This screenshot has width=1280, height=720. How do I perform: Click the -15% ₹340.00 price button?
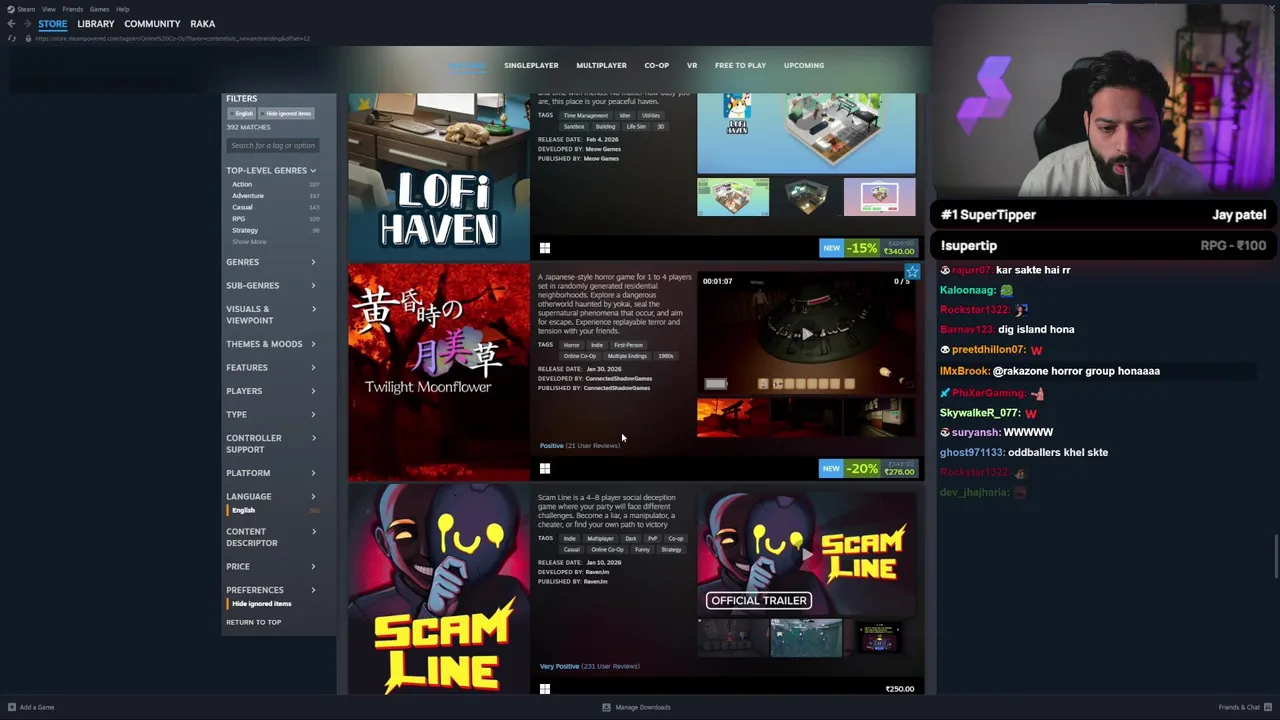pos(868,248)
